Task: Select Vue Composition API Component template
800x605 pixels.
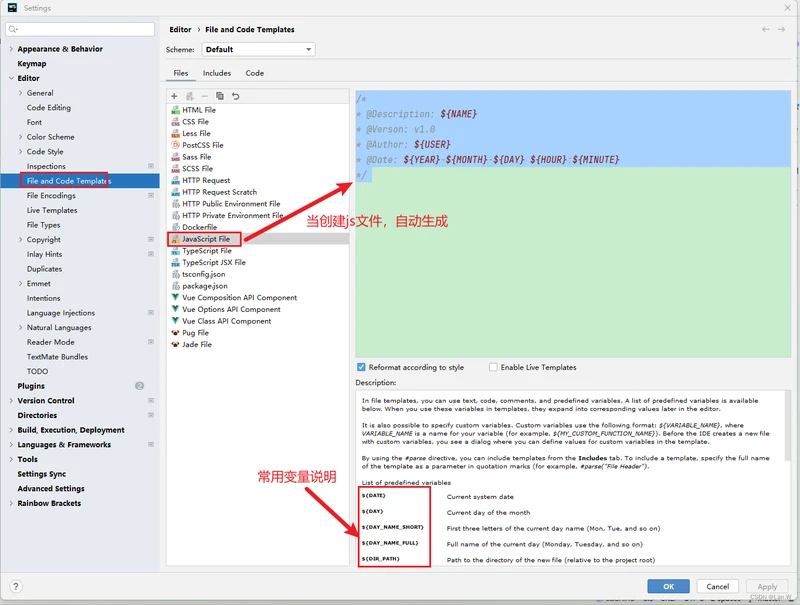Action: click(x=239, y=297)
